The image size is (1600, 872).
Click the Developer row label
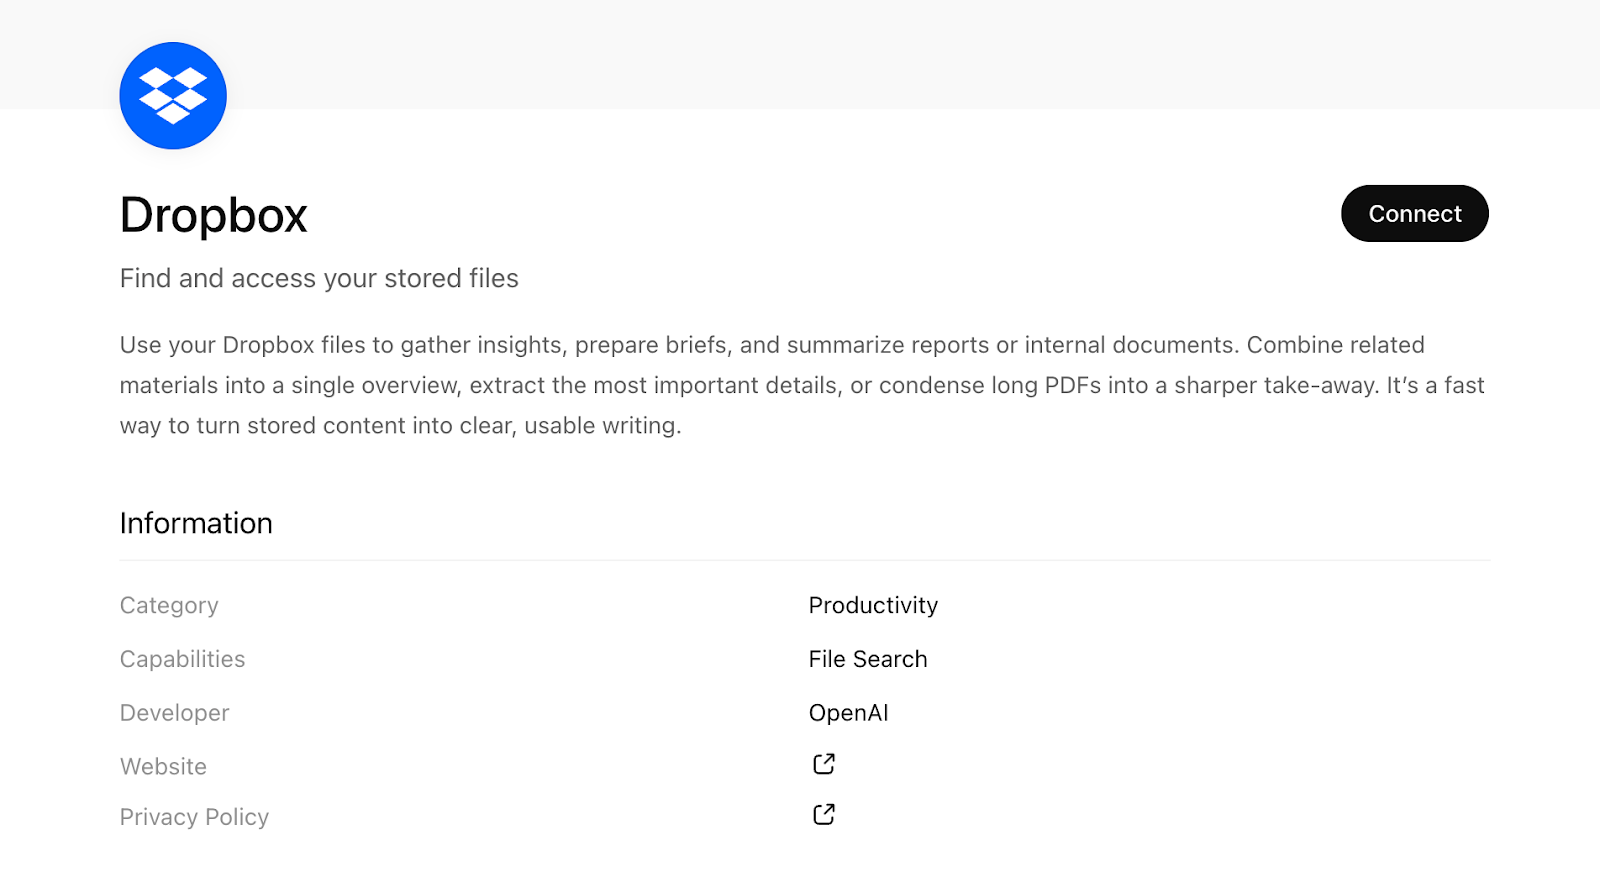point(174,712)
